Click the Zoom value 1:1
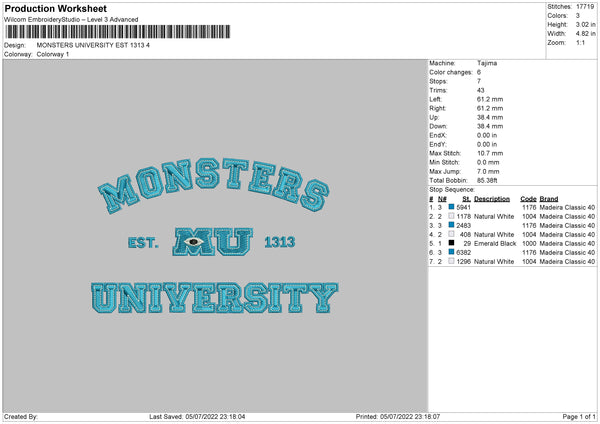Screen dimensions: 600x424 point(580,43)
